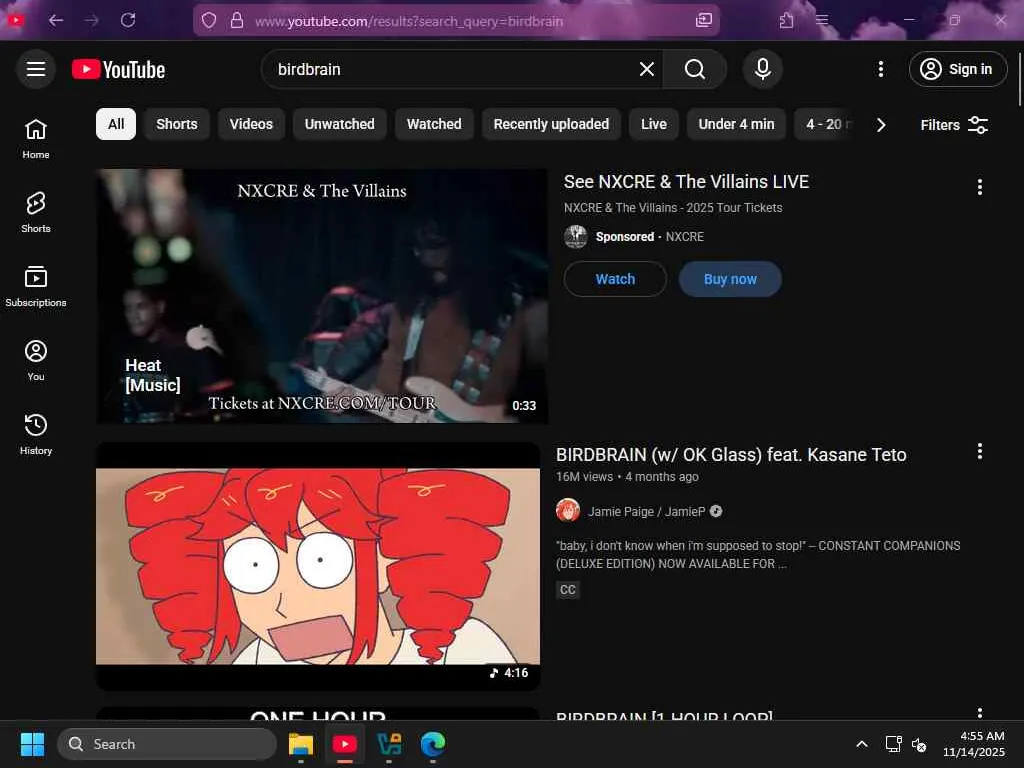Screen dimensions: 1024x768
Task: Click the NXCRE advertiser name text
Action: (684, 236)
